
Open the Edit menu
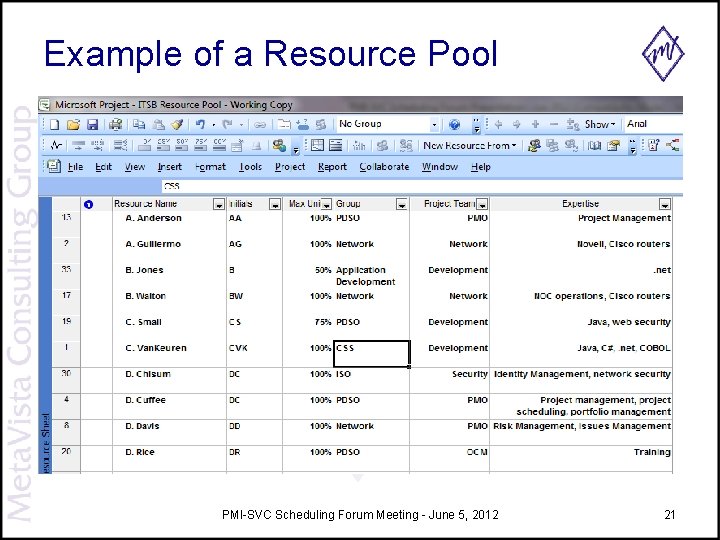point(103,167)
